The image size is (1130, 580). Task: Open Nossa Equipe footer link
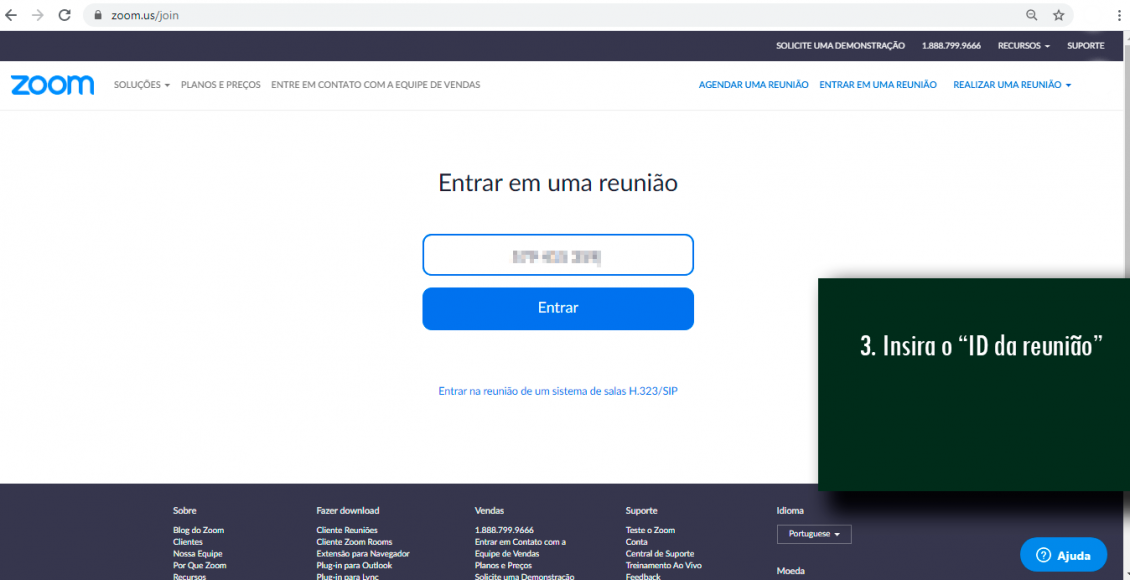point(197,553)
